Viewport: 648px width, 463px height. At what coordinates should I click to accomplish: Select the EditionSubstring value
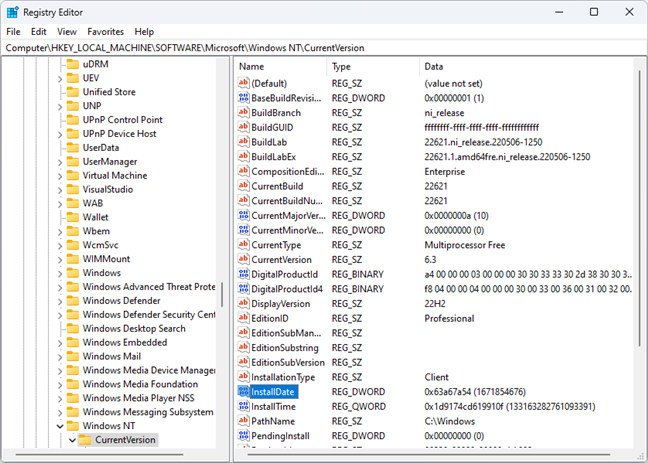285,348
